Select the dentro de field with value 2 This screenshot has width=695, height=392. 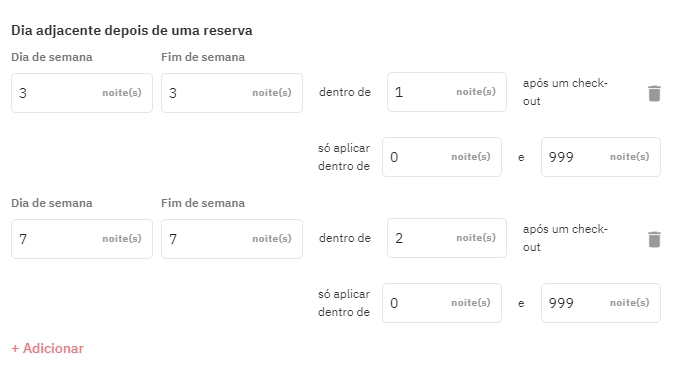(x=447, y=238)
